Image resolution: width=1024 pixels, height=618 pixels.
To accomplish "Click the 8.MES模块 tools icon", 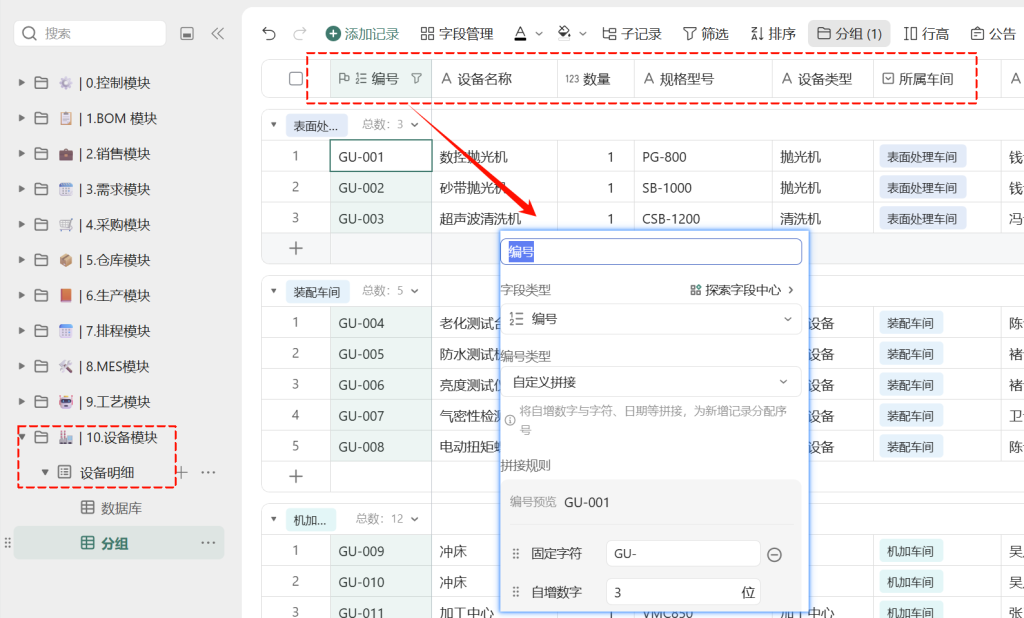I will click(65, 366).
